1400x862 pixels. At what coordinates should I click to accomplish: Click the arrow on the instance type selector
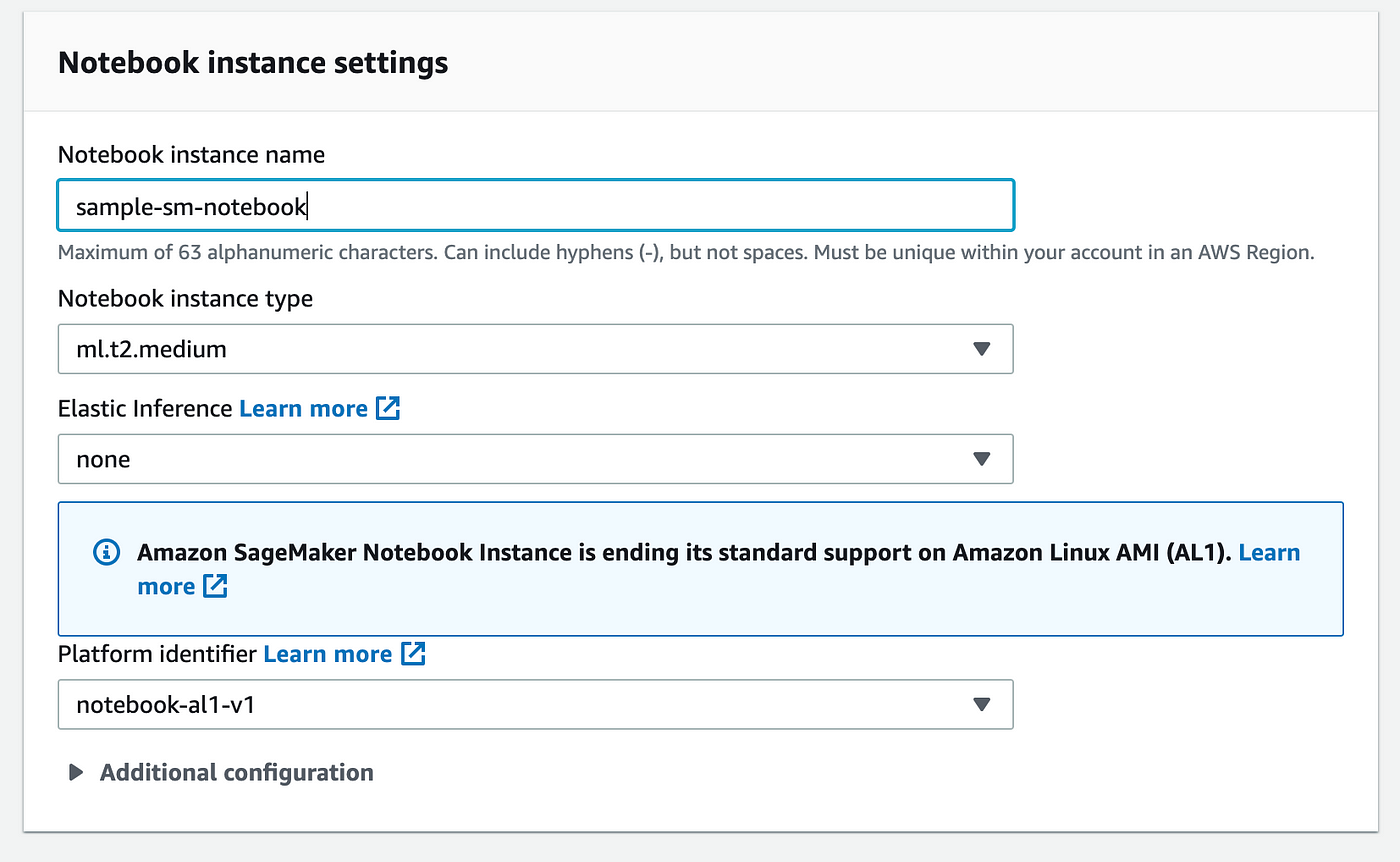981,349
